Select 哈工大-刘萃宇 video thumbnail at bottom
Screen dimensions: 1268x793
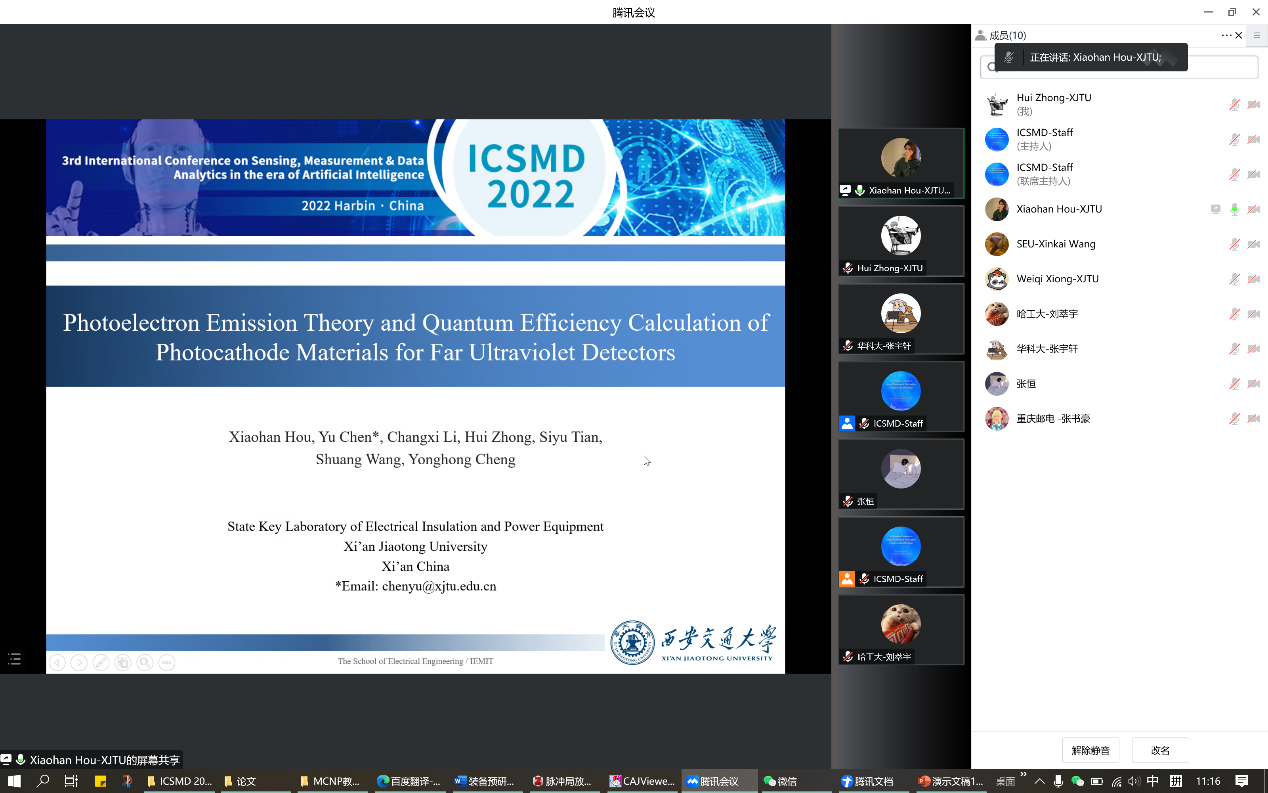(x=901, y=630)
